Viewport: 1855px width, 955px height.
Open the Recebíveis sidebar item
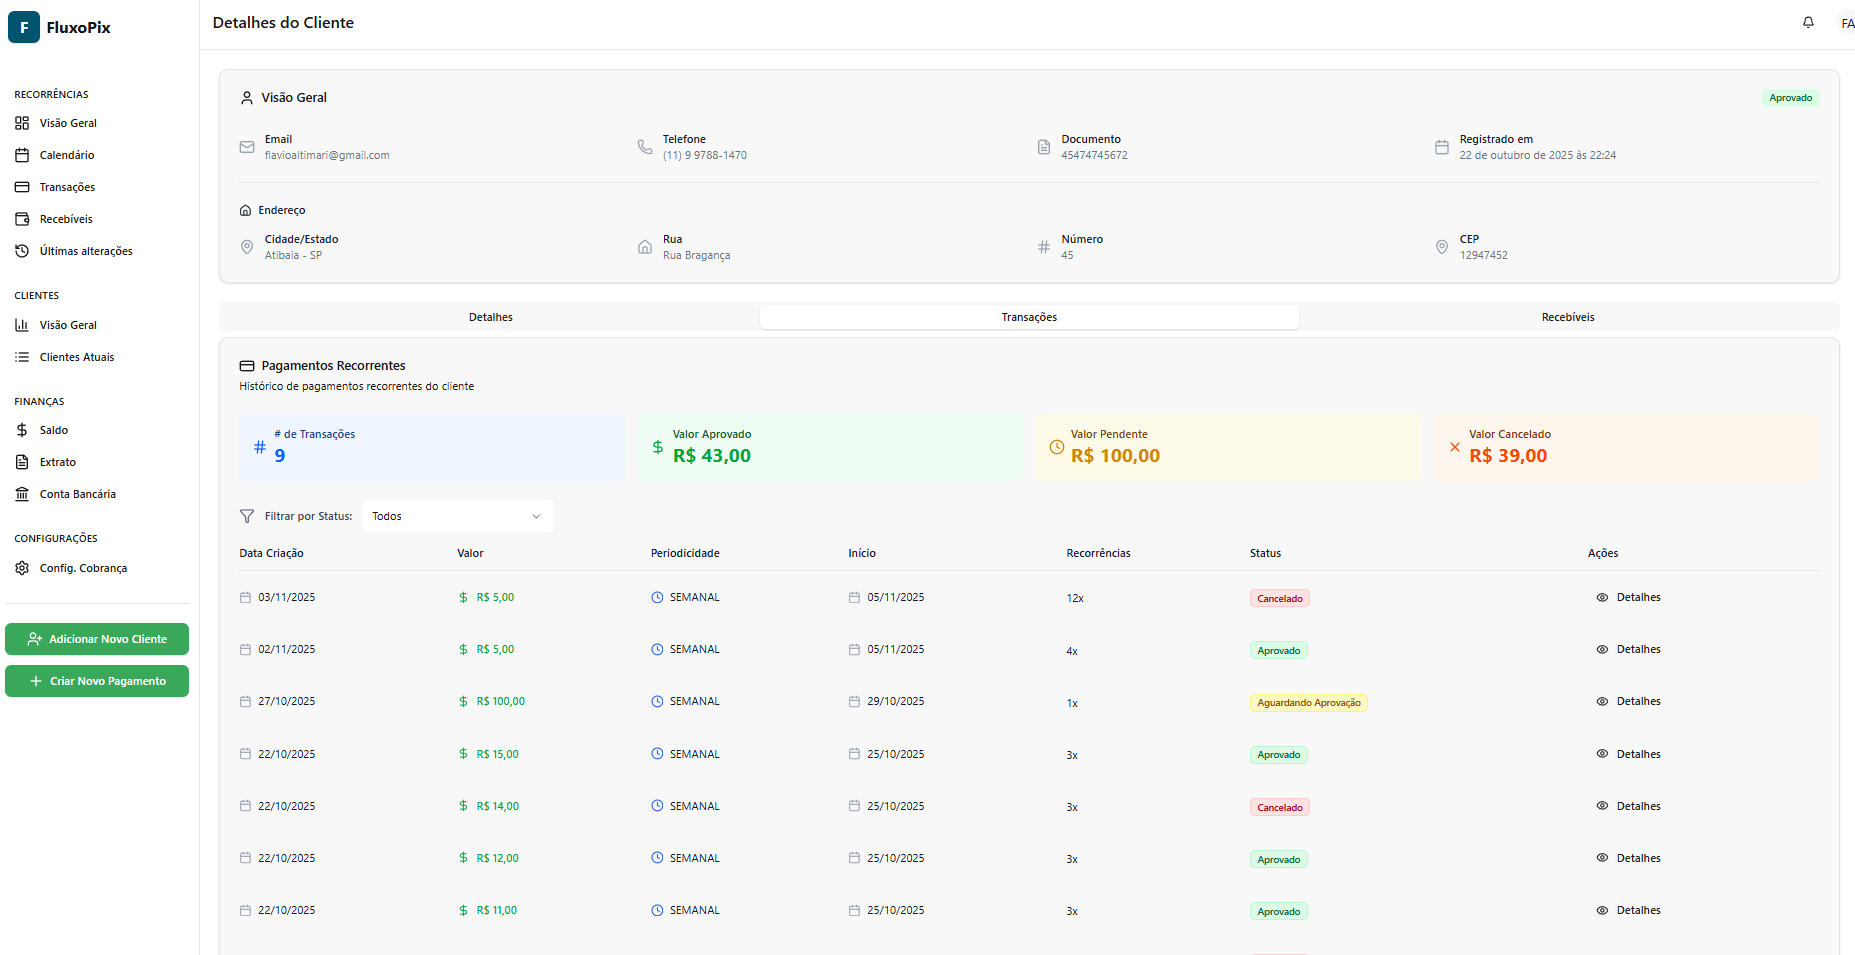click(x=65, y=219)
